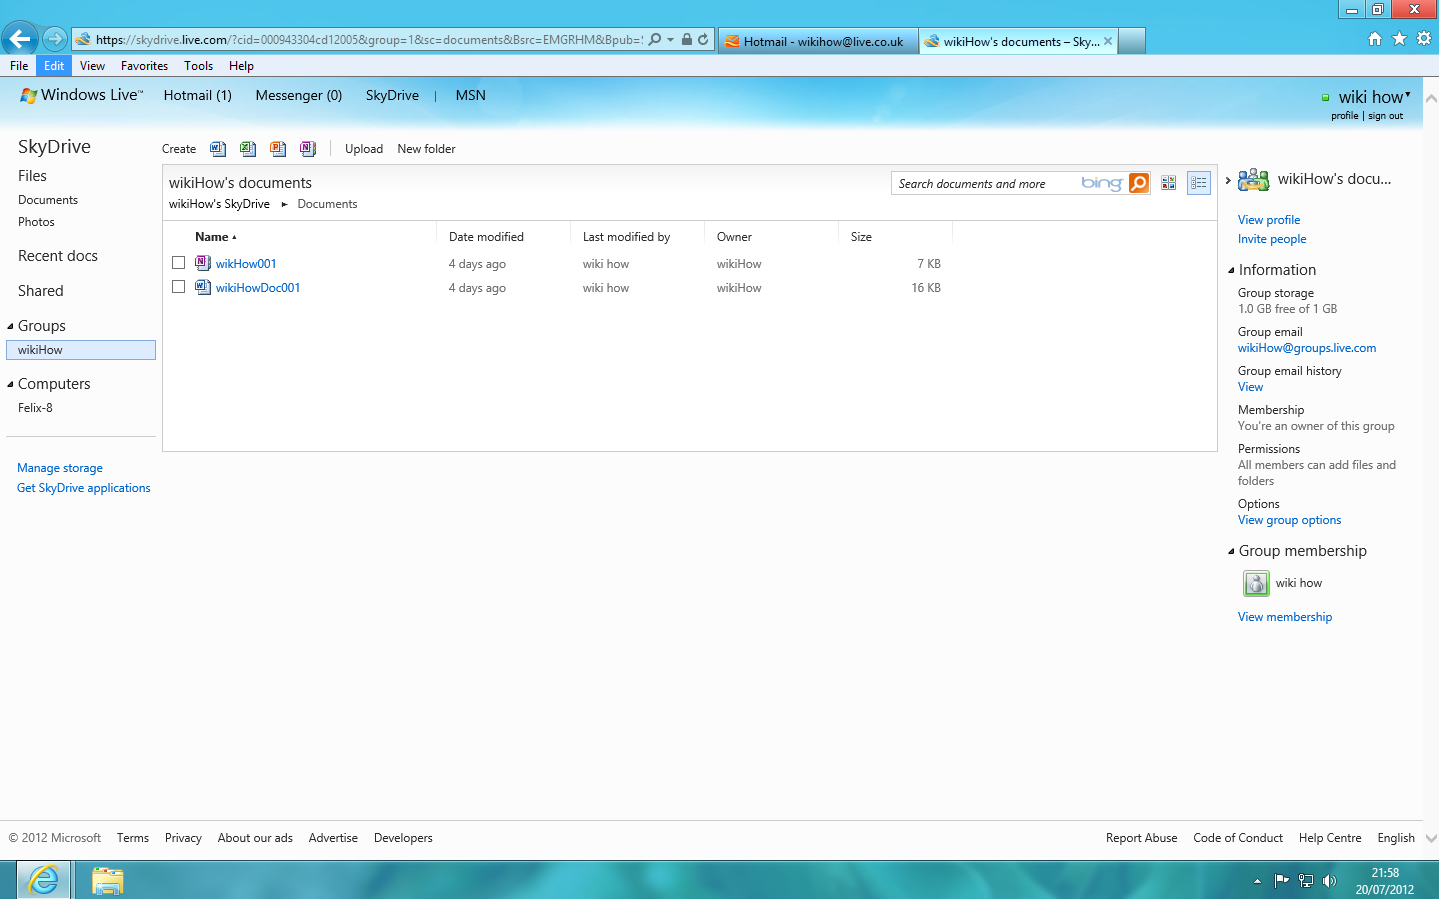This screenshot has height=899, width=1439.
Task: Select the wikiHow group in sidebar
Action: (x=81, y=350)
